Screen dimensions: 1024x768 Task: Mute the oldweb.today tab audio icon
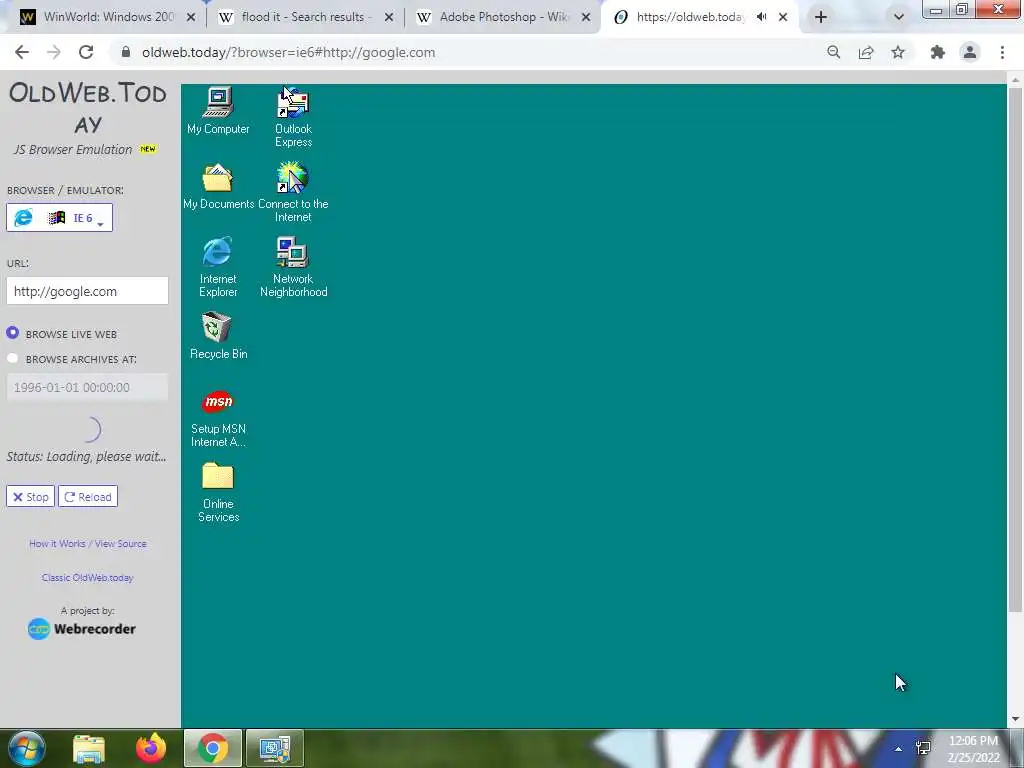click(x=761, y=17)
